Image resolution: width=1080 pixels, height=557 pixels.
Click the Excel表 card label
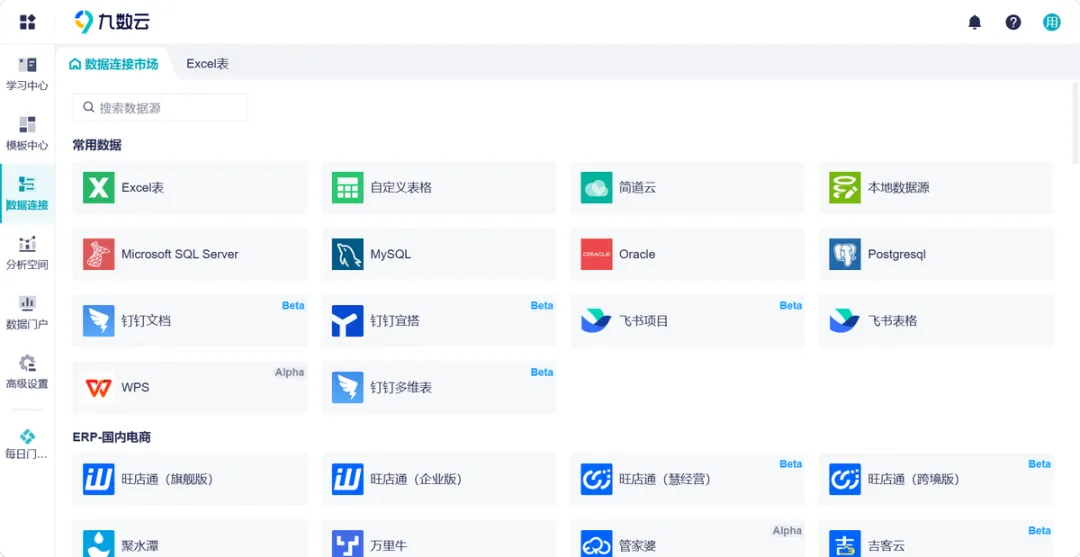click(x=143, y=187)
